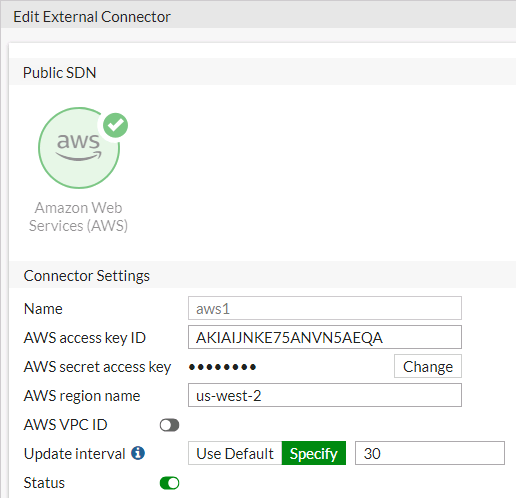
Task: Click the AWS secret access key label
Action: [97, 367]
